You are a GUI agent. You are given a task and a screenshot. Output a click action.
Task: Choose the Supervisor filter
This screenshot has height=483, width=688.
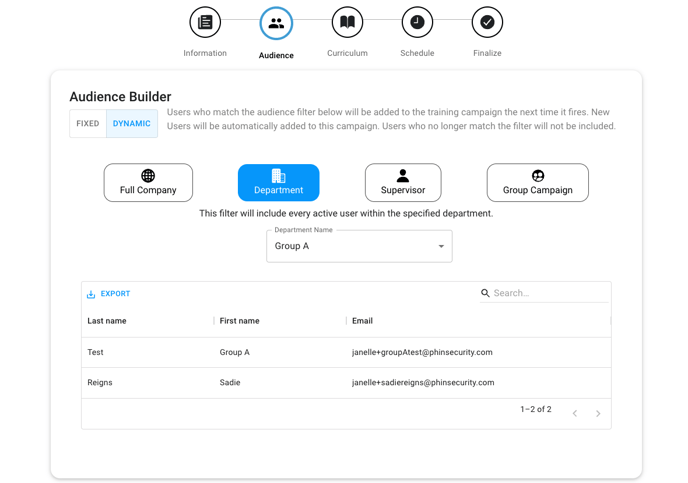pos(403,182)
